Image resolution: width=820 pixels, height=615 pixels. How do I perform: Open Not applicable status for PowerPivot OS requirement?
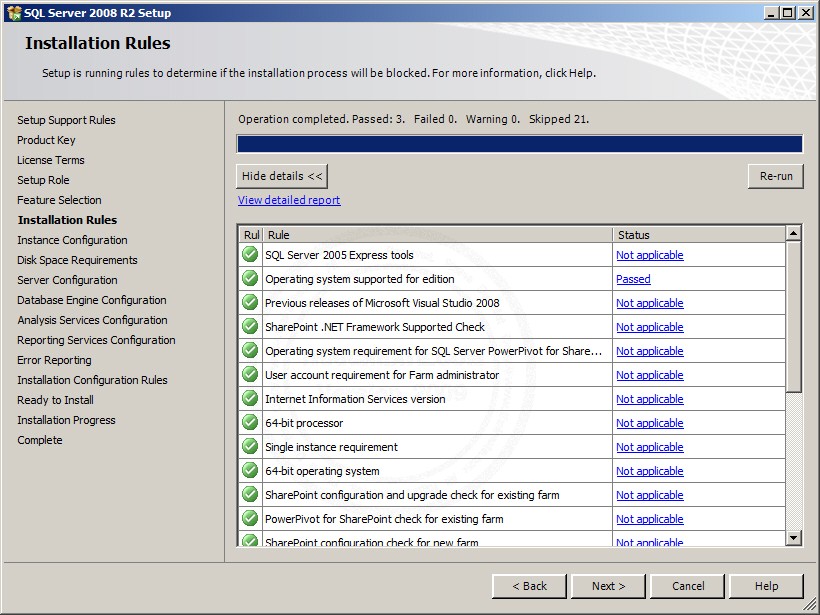[650, 351]
